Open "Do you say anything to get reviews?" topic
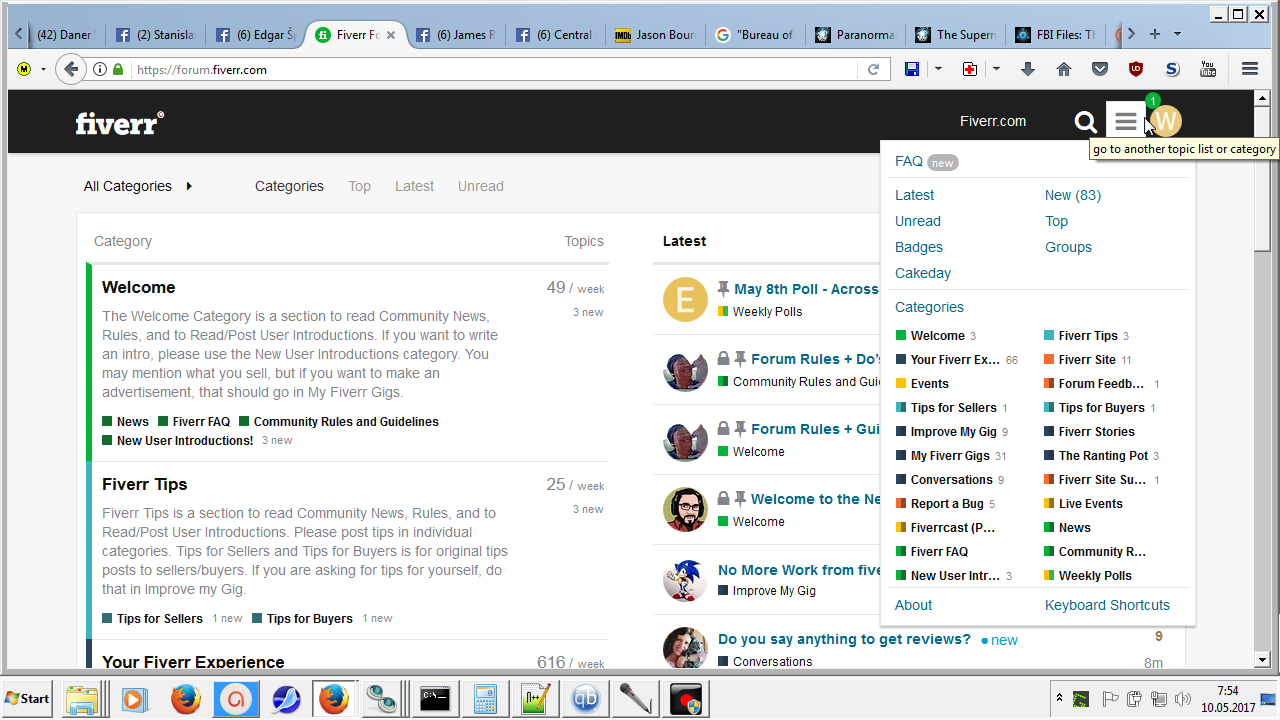This screenshot has height=720, width=1280. 844,639
